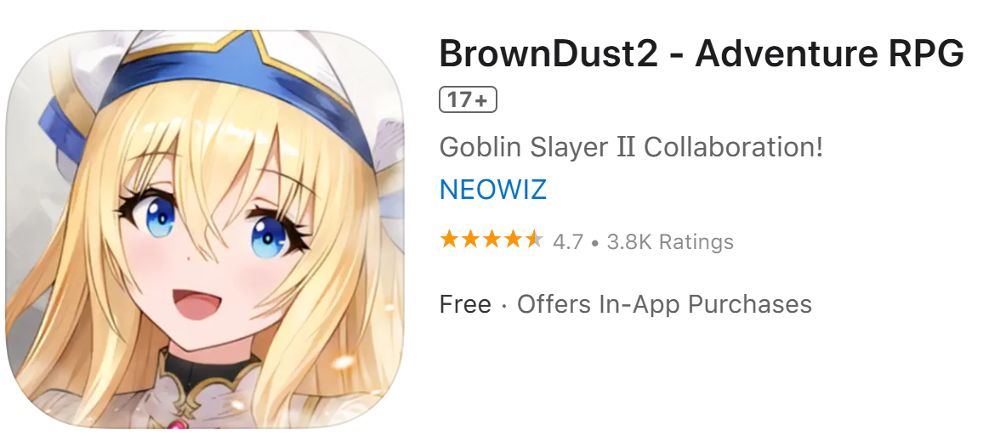
Task: Open the 3.8K Ratings count
Action: pyautogui.click(x=670, y=242)
